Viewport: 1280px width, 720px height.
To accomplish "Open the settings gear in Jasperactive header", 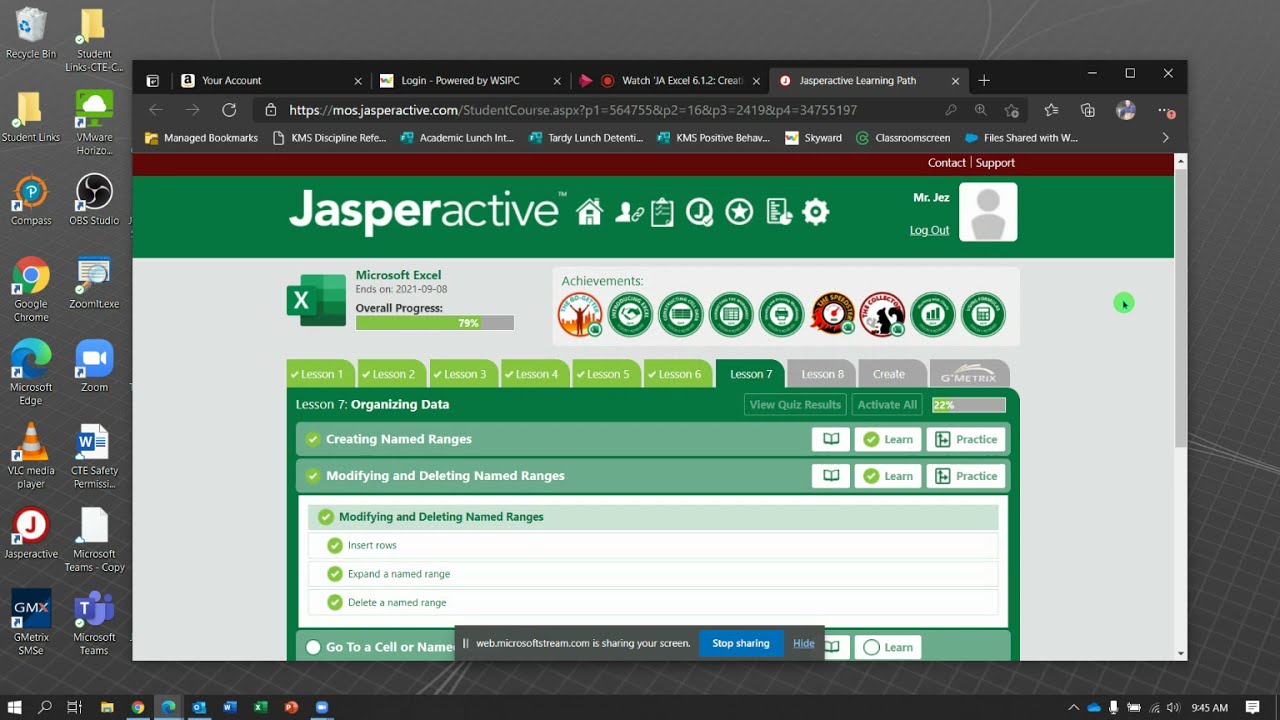I will pyautogui.click(x=816, y=212).
